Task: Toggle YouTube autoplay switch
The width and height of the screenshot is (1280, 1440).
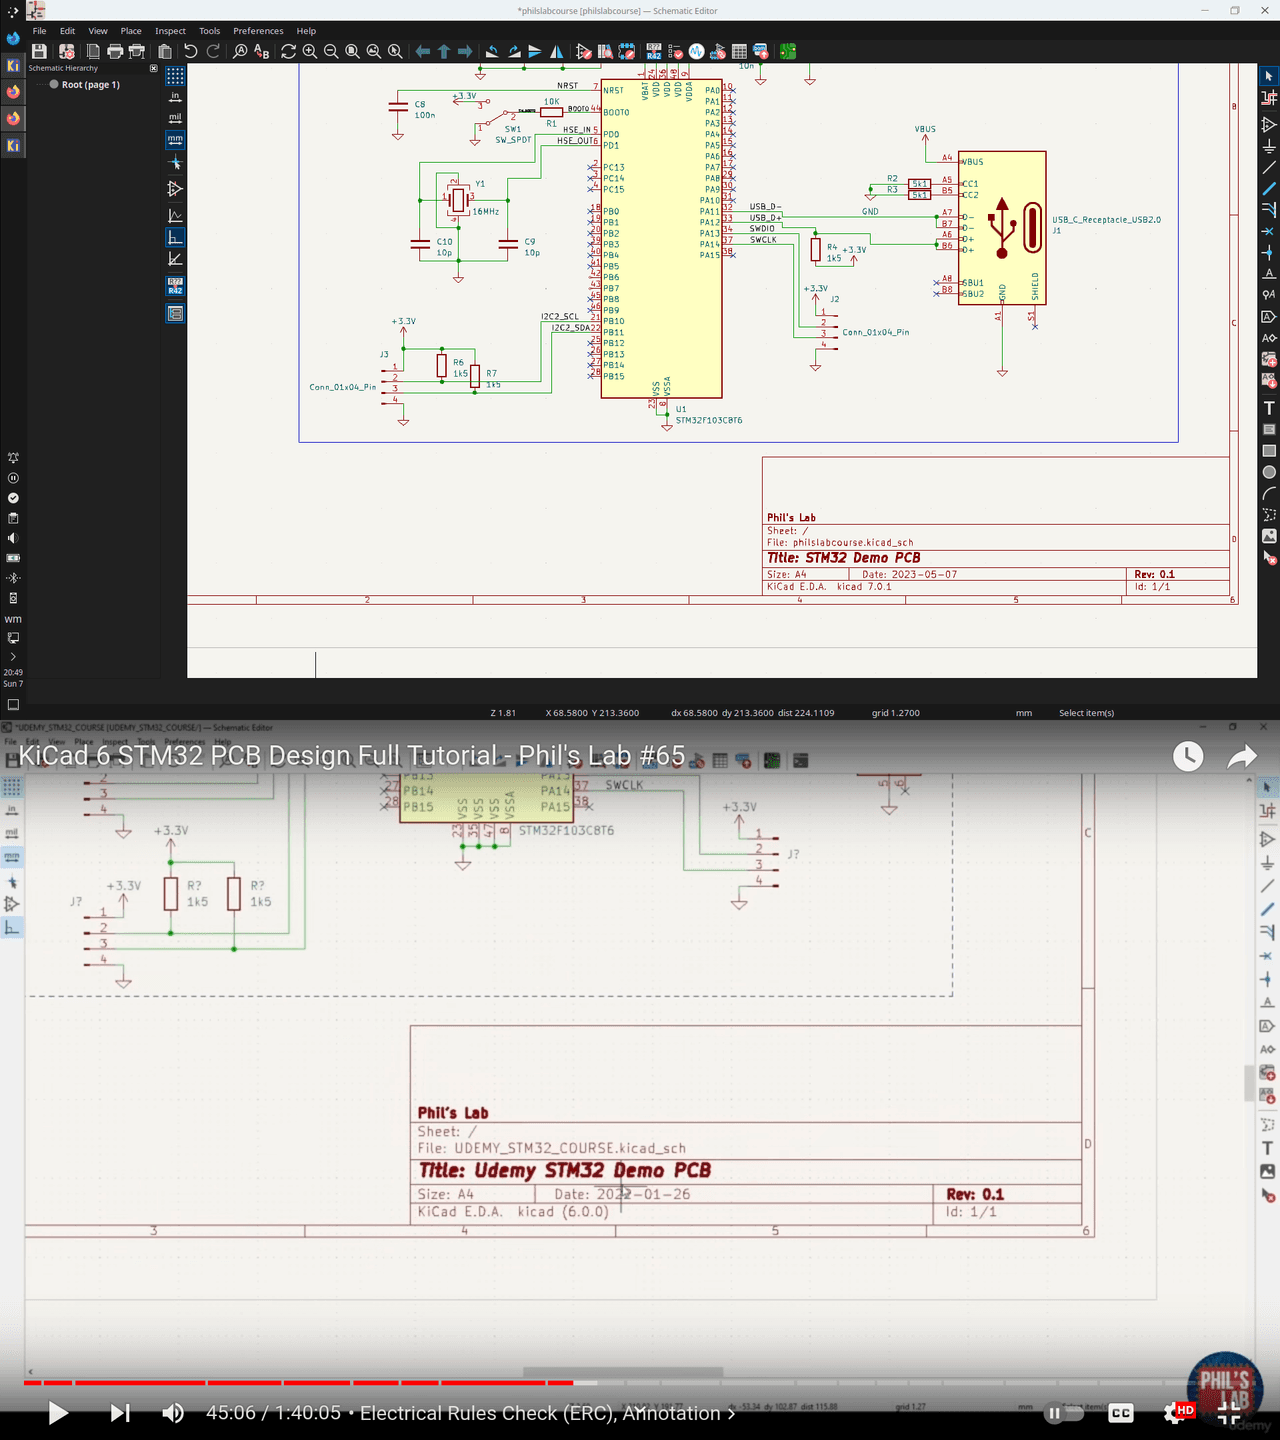Action: coord(1064,1413)
